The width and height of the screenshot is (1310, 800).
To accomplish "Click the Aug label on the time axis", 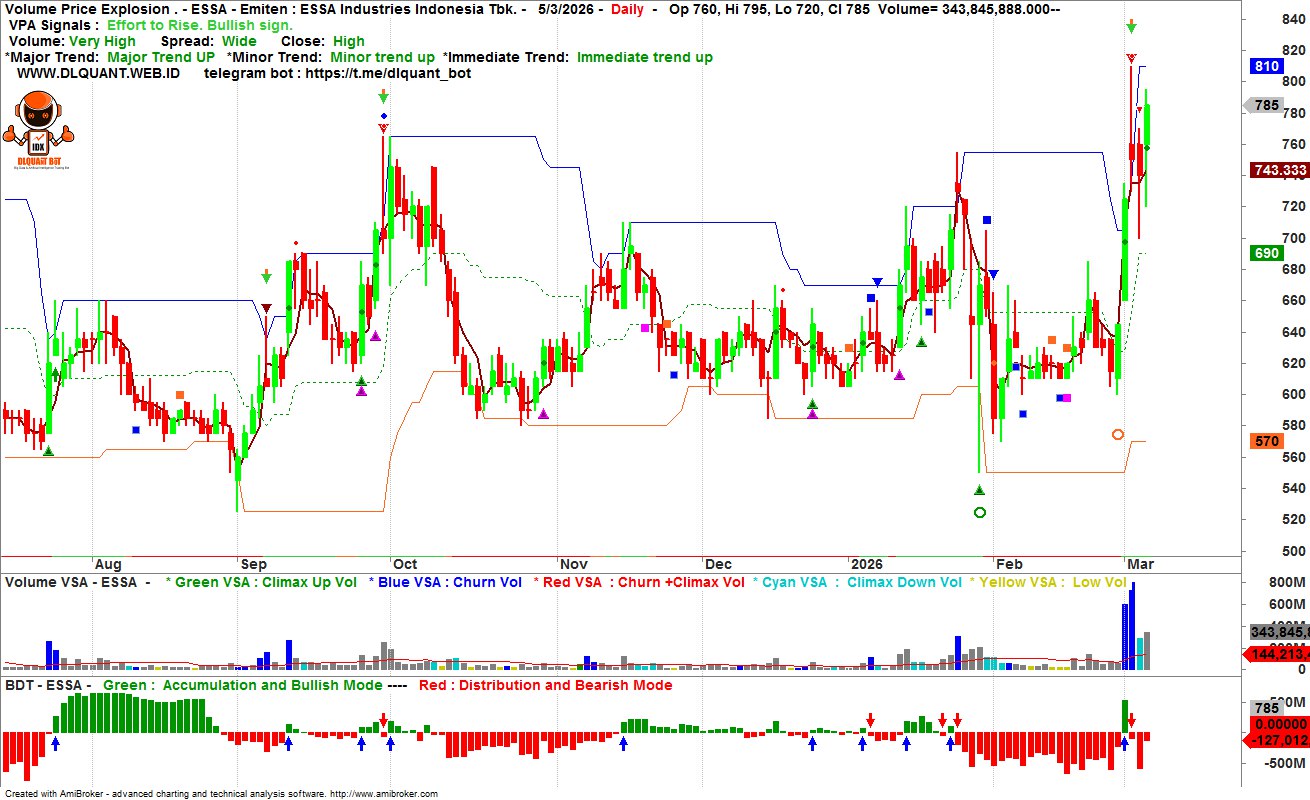I will 107,563.
